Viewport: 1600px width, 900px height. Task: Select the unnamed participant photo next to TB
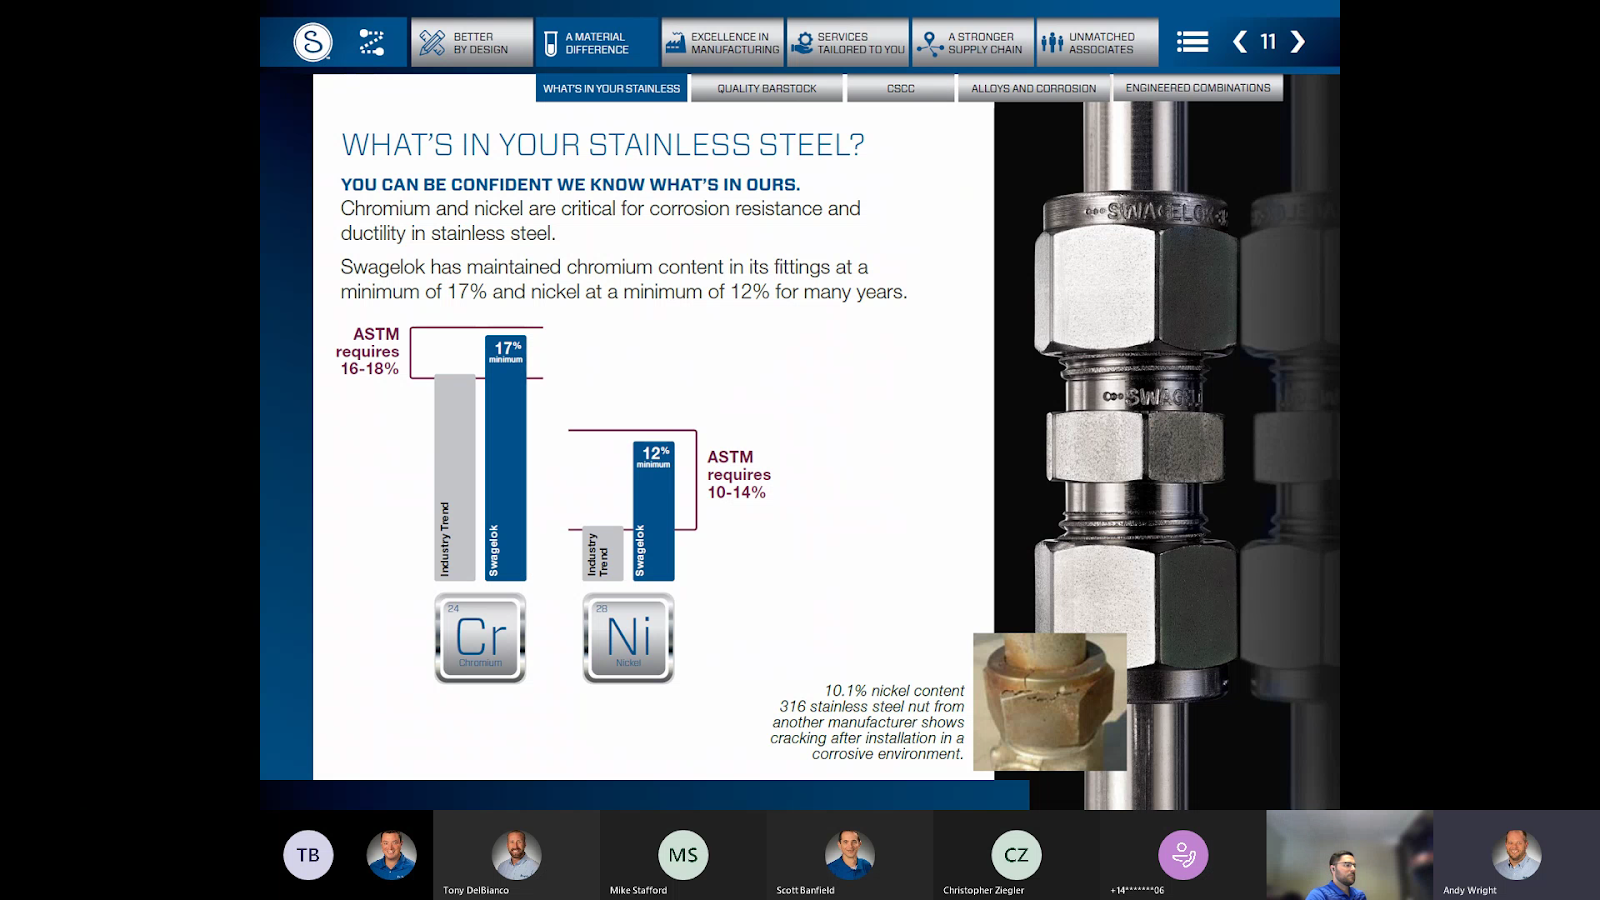[x=391, y=855]
